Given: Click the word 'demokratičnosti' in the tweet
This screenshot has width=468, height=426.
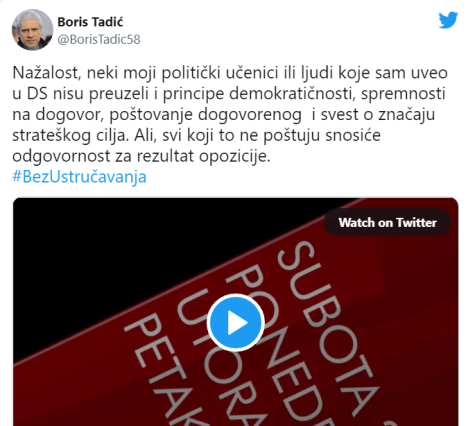Looking at the screenshot, I should click(293, 94).
